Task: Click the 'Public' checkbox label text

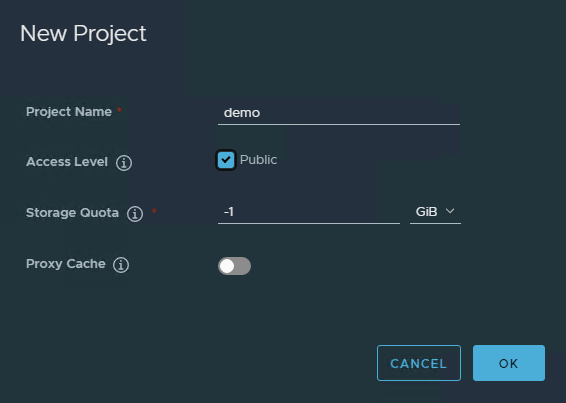Action: 258,160
